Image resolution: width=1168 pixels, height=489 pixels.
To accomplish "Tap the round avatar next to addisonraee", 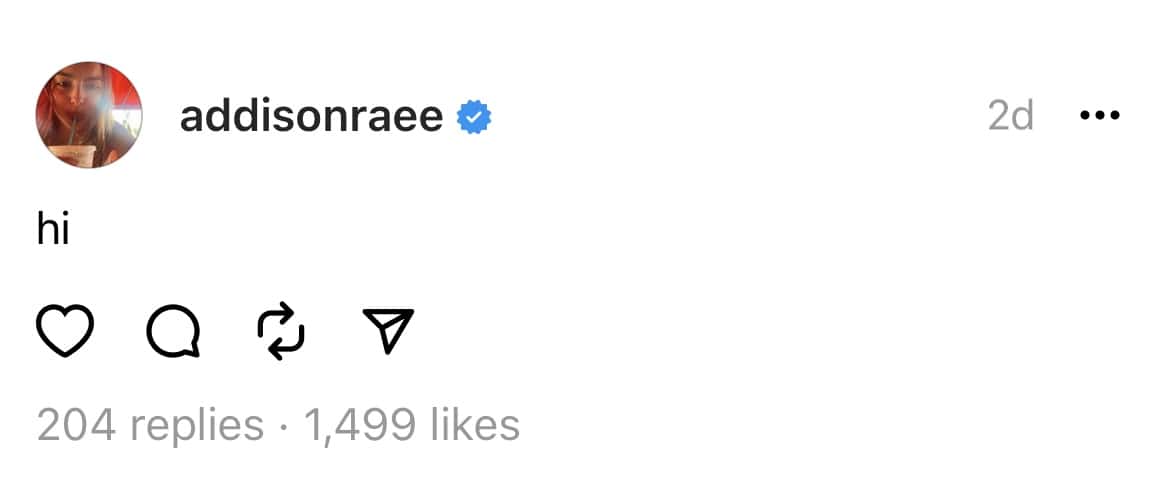I will pos(89,115).
